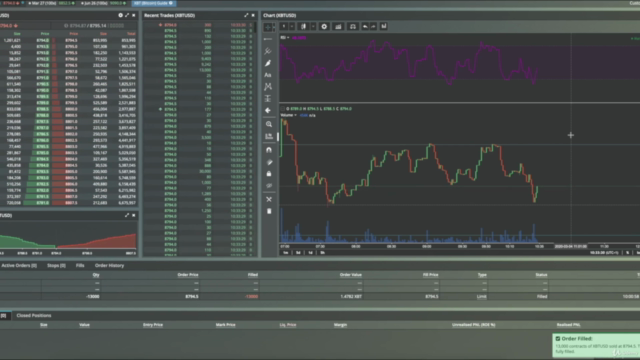The image size is (640, 360).
Task: Close the Recent Trades panel
Action: pos(253,15)
